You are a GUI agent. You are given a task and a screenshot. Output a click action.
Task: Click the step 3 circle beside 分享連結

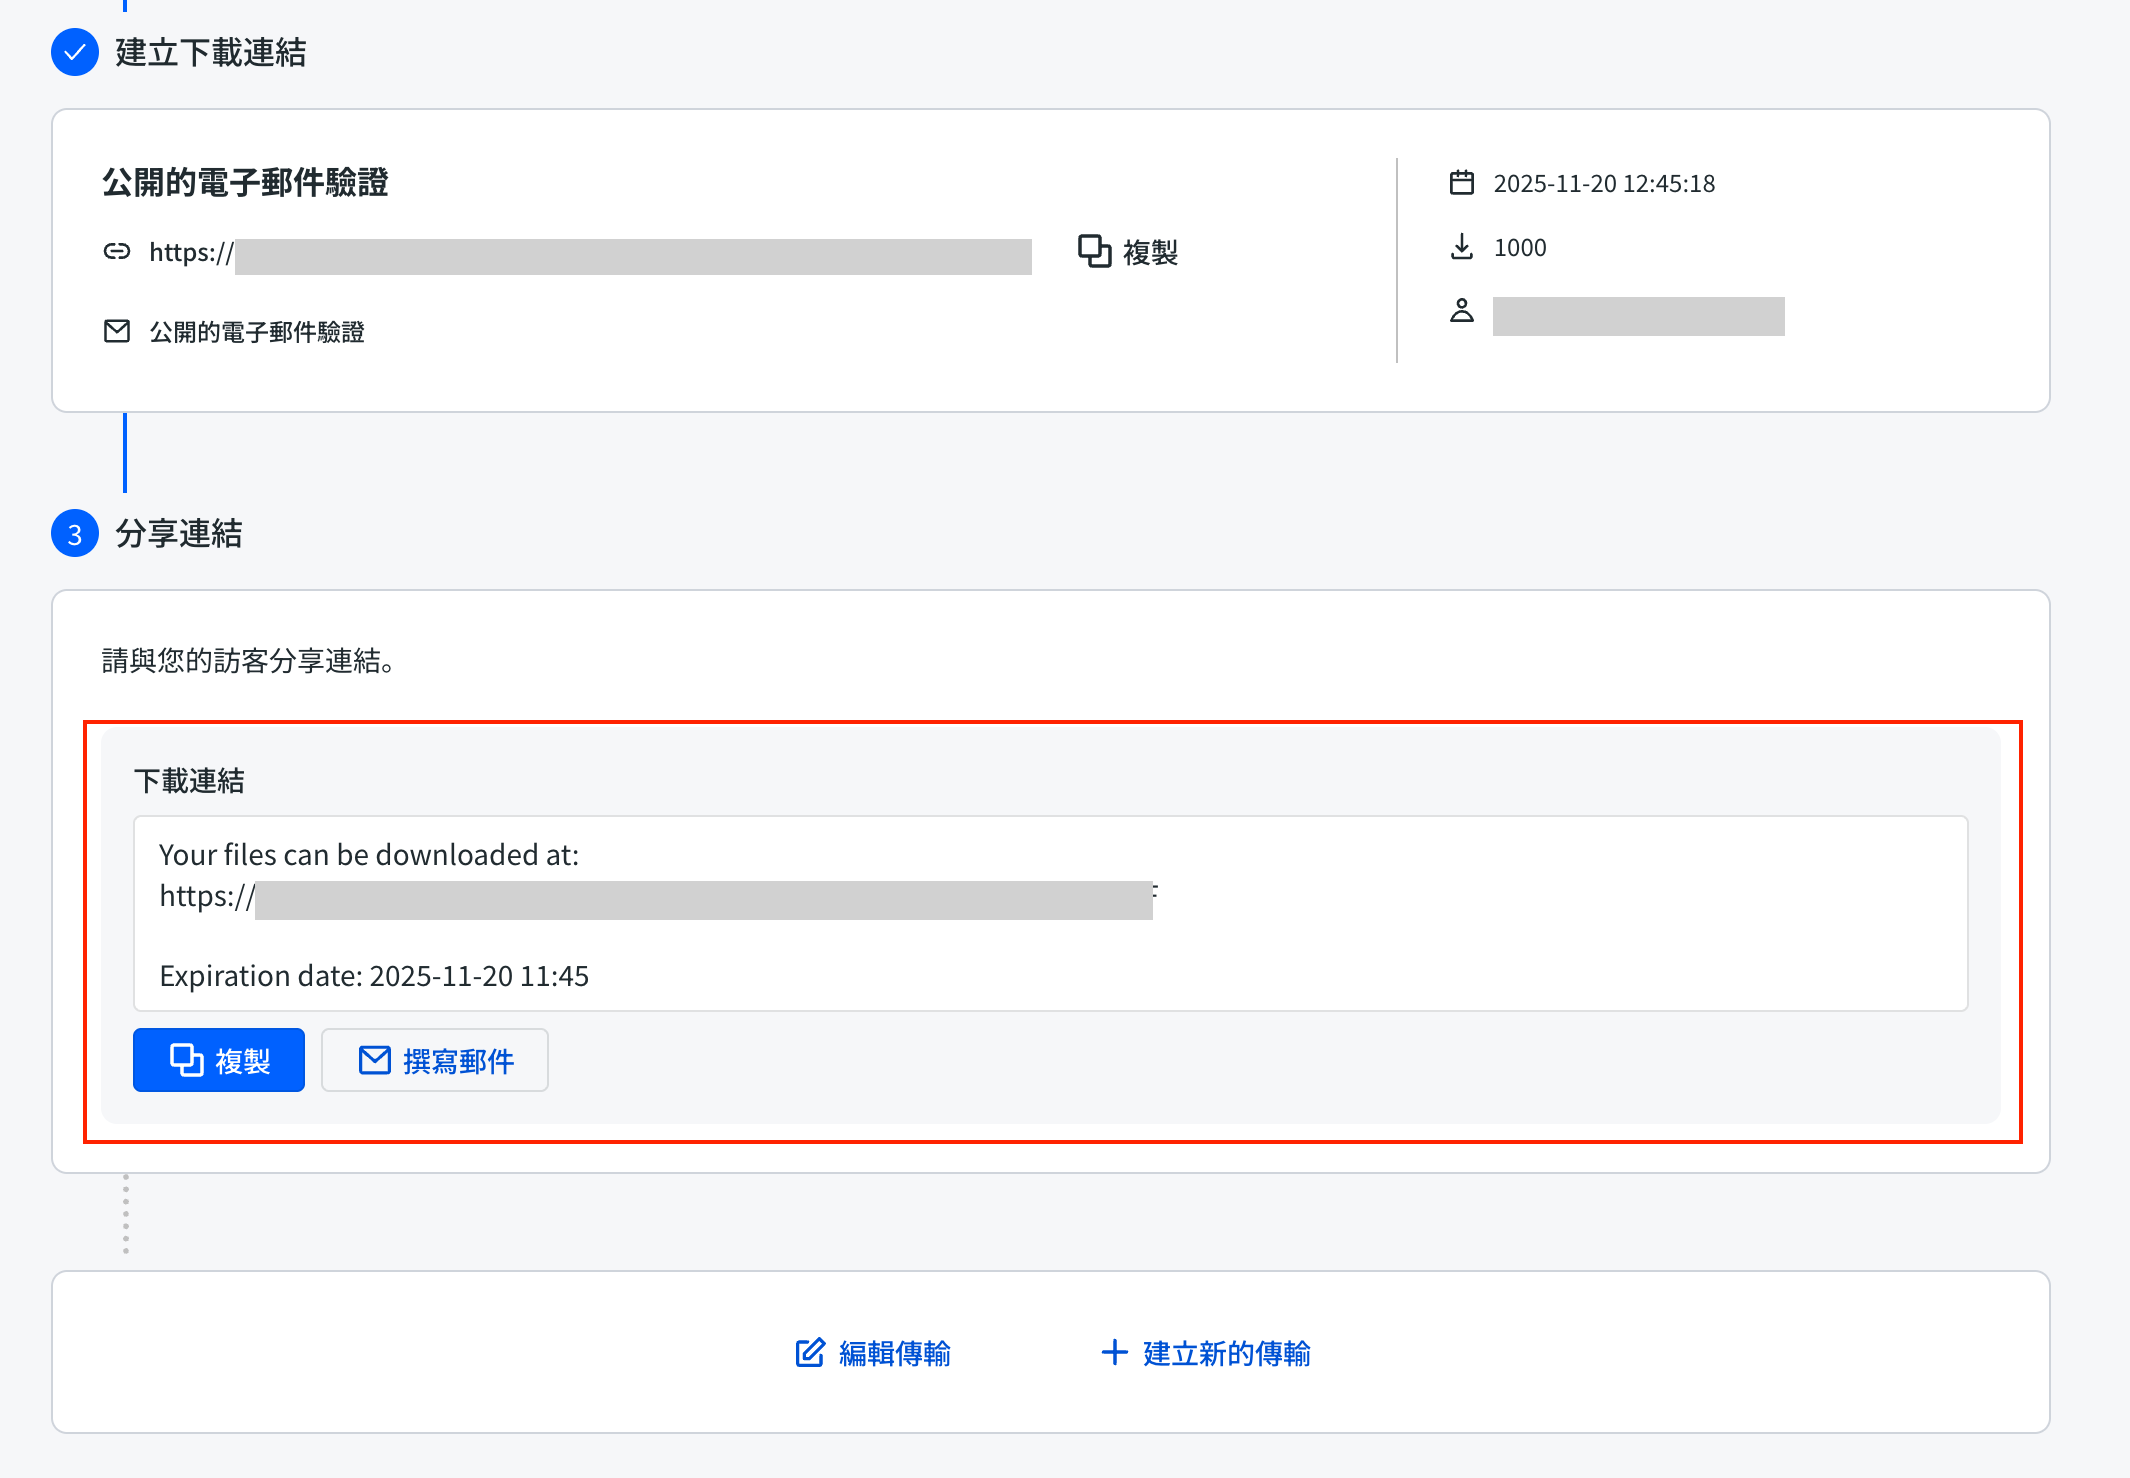75,533
